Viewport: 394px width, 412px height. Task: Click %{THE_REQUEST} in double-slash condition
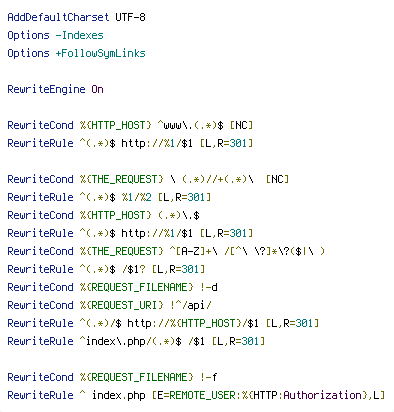click(x=122, y=179)
